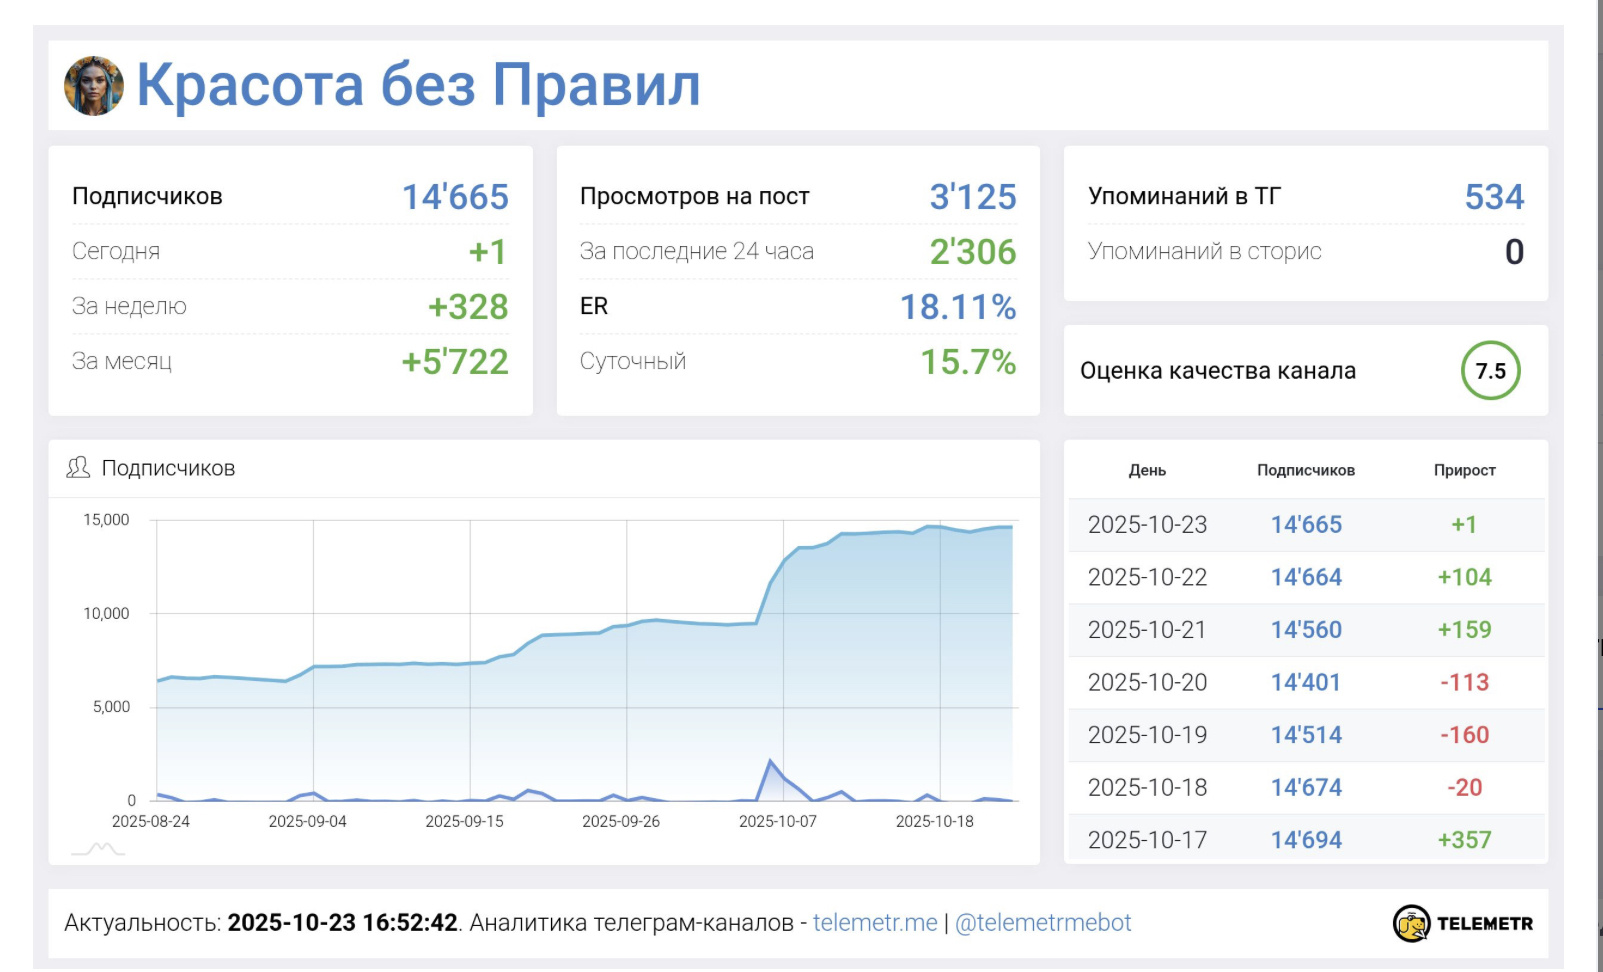Click the Суточный label
Image resolution: width=1603 pixels, height=972 pixels.
(x=633, y=361)
